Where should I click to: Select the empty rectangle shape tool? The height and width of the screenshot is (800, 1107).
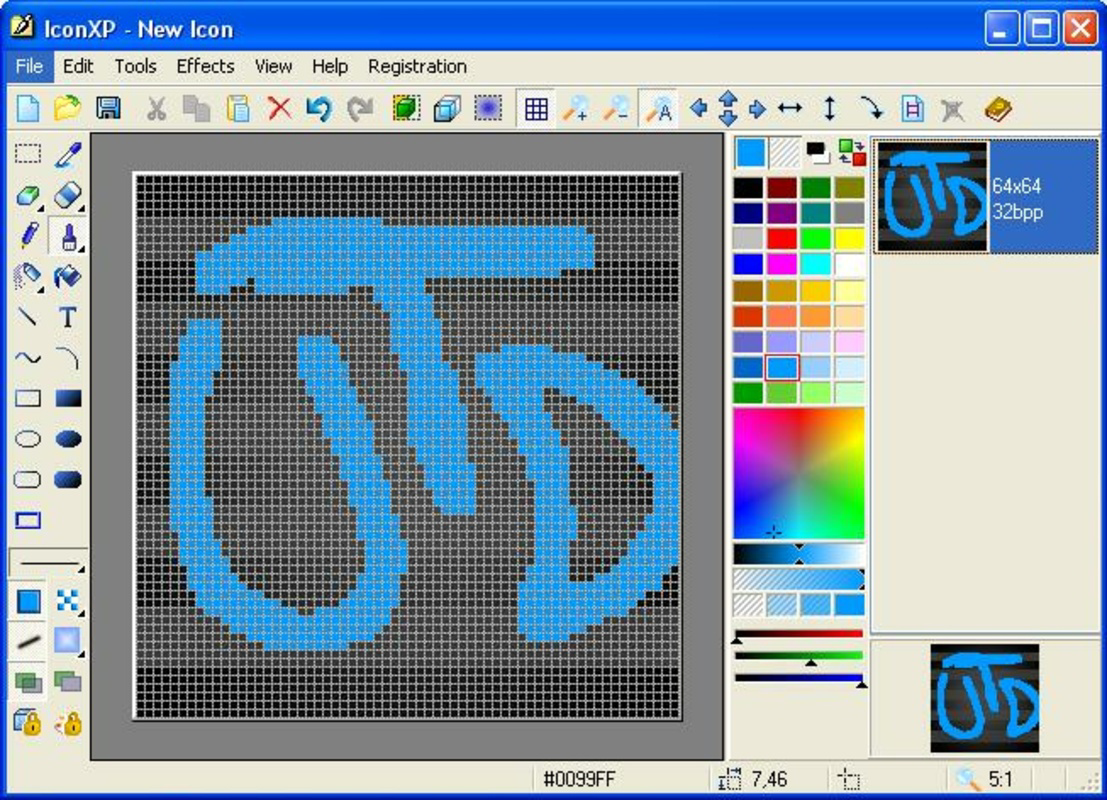click(28, 398)
